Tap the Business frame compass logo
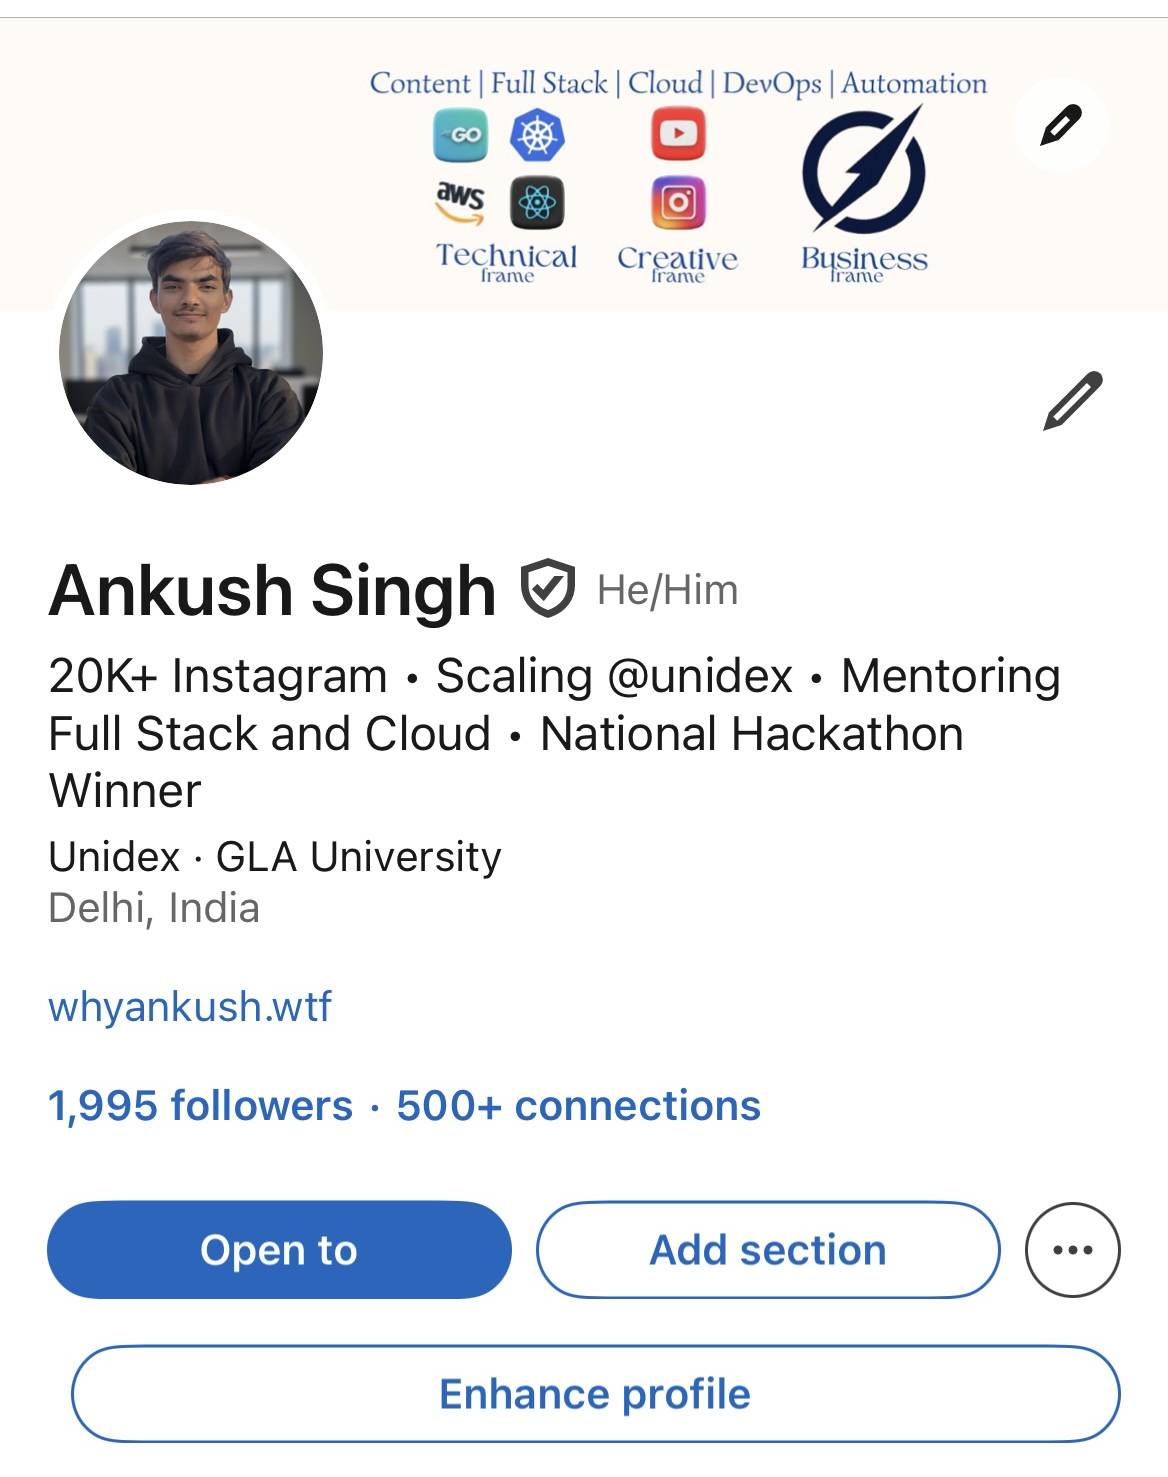Screen dimensions: 1168x1477 864,170
